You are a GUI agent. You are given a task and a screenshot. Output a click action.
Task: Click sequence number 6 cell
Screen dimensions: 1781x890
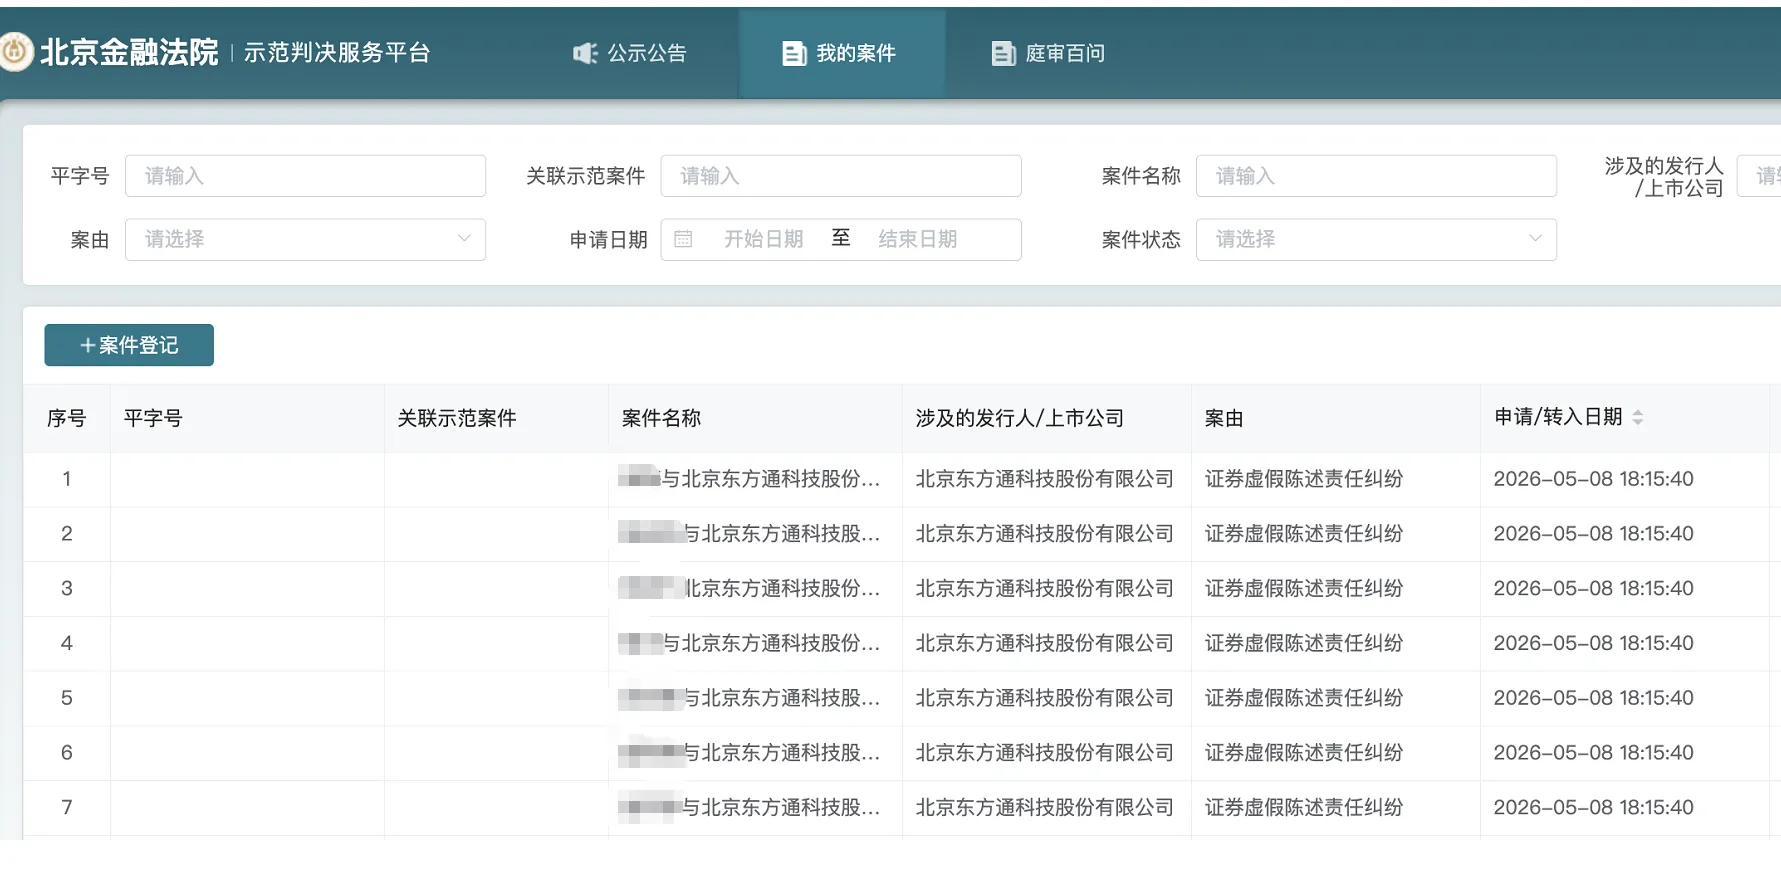tap(67, 753)
